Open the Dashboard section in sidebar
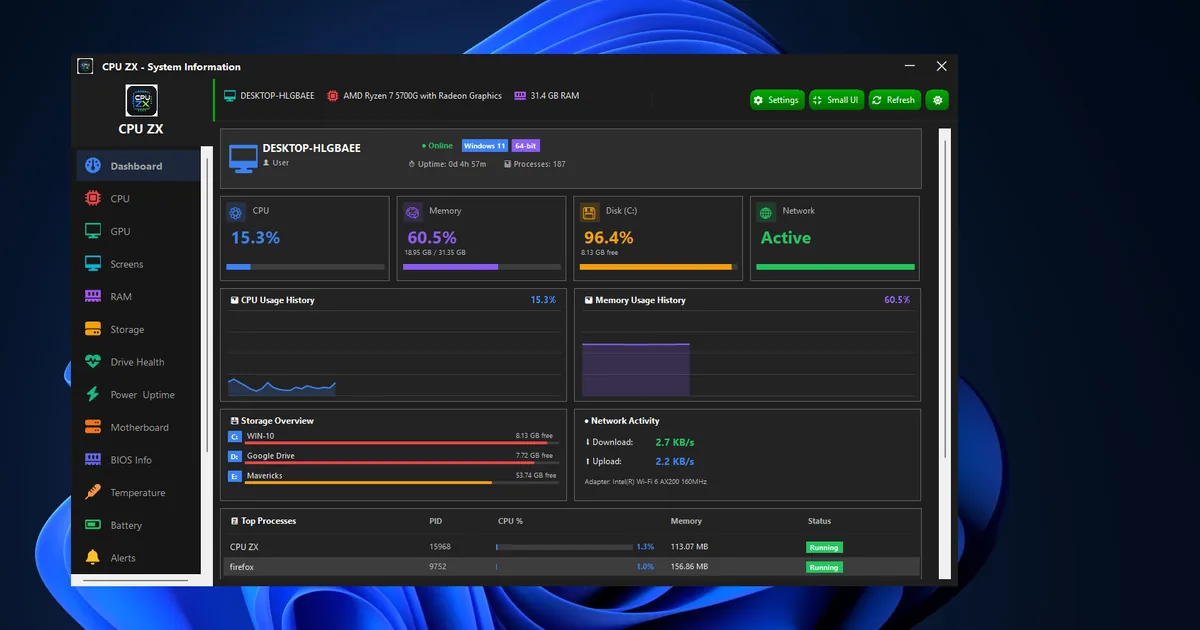The image size is (1200, 630). pyautogui.click(x=139, y=166)
